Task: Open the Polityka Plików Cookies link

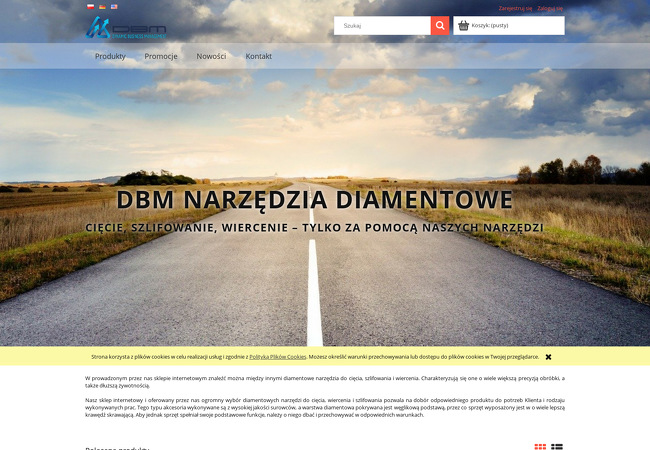Action: pos(278,357)
